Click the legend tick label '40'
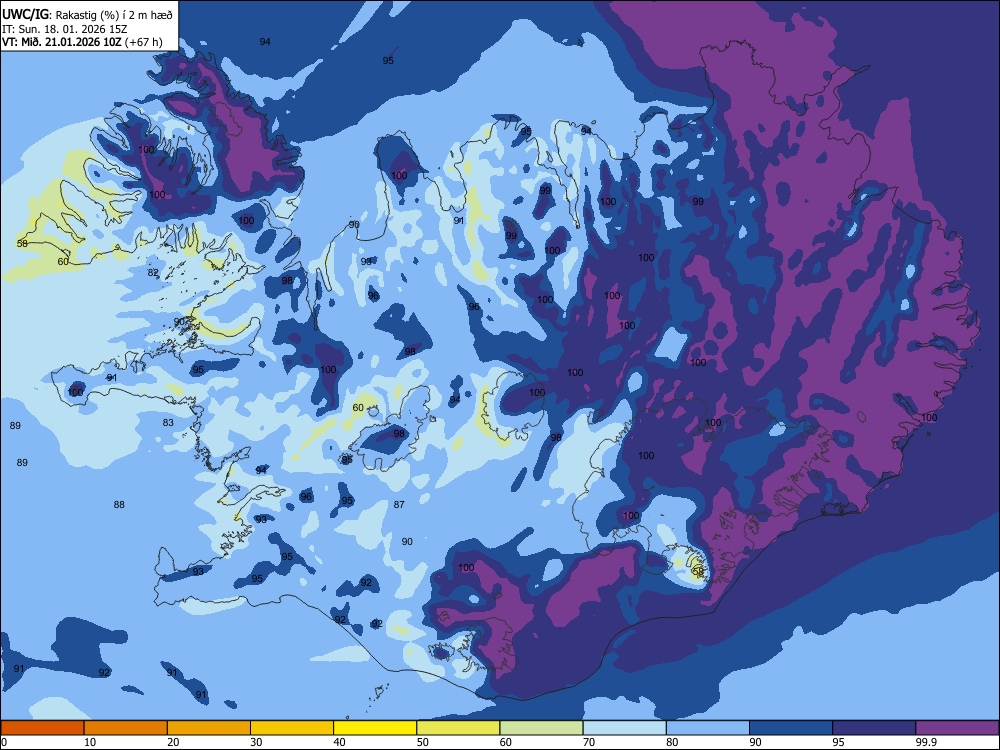Screen dimensions: 1000x750 [339, 742]
